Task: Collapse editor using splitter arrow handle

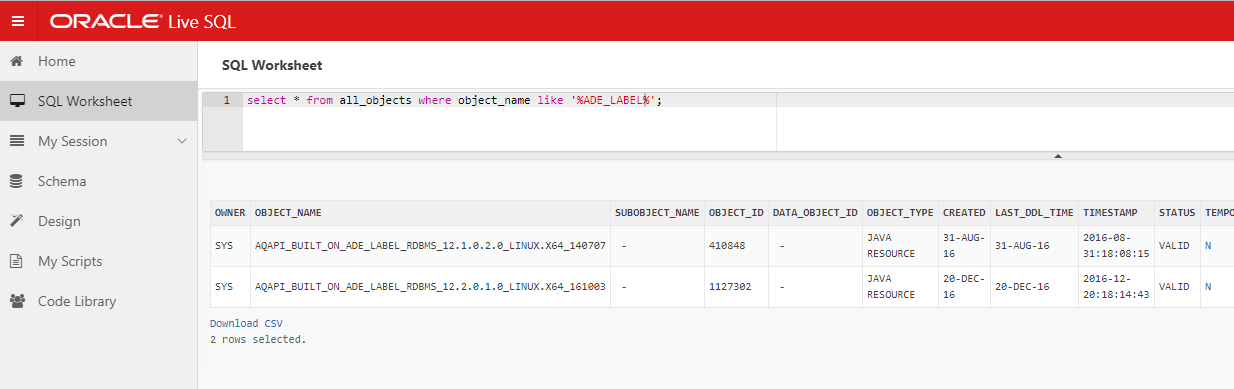Action: [1057, 156]
